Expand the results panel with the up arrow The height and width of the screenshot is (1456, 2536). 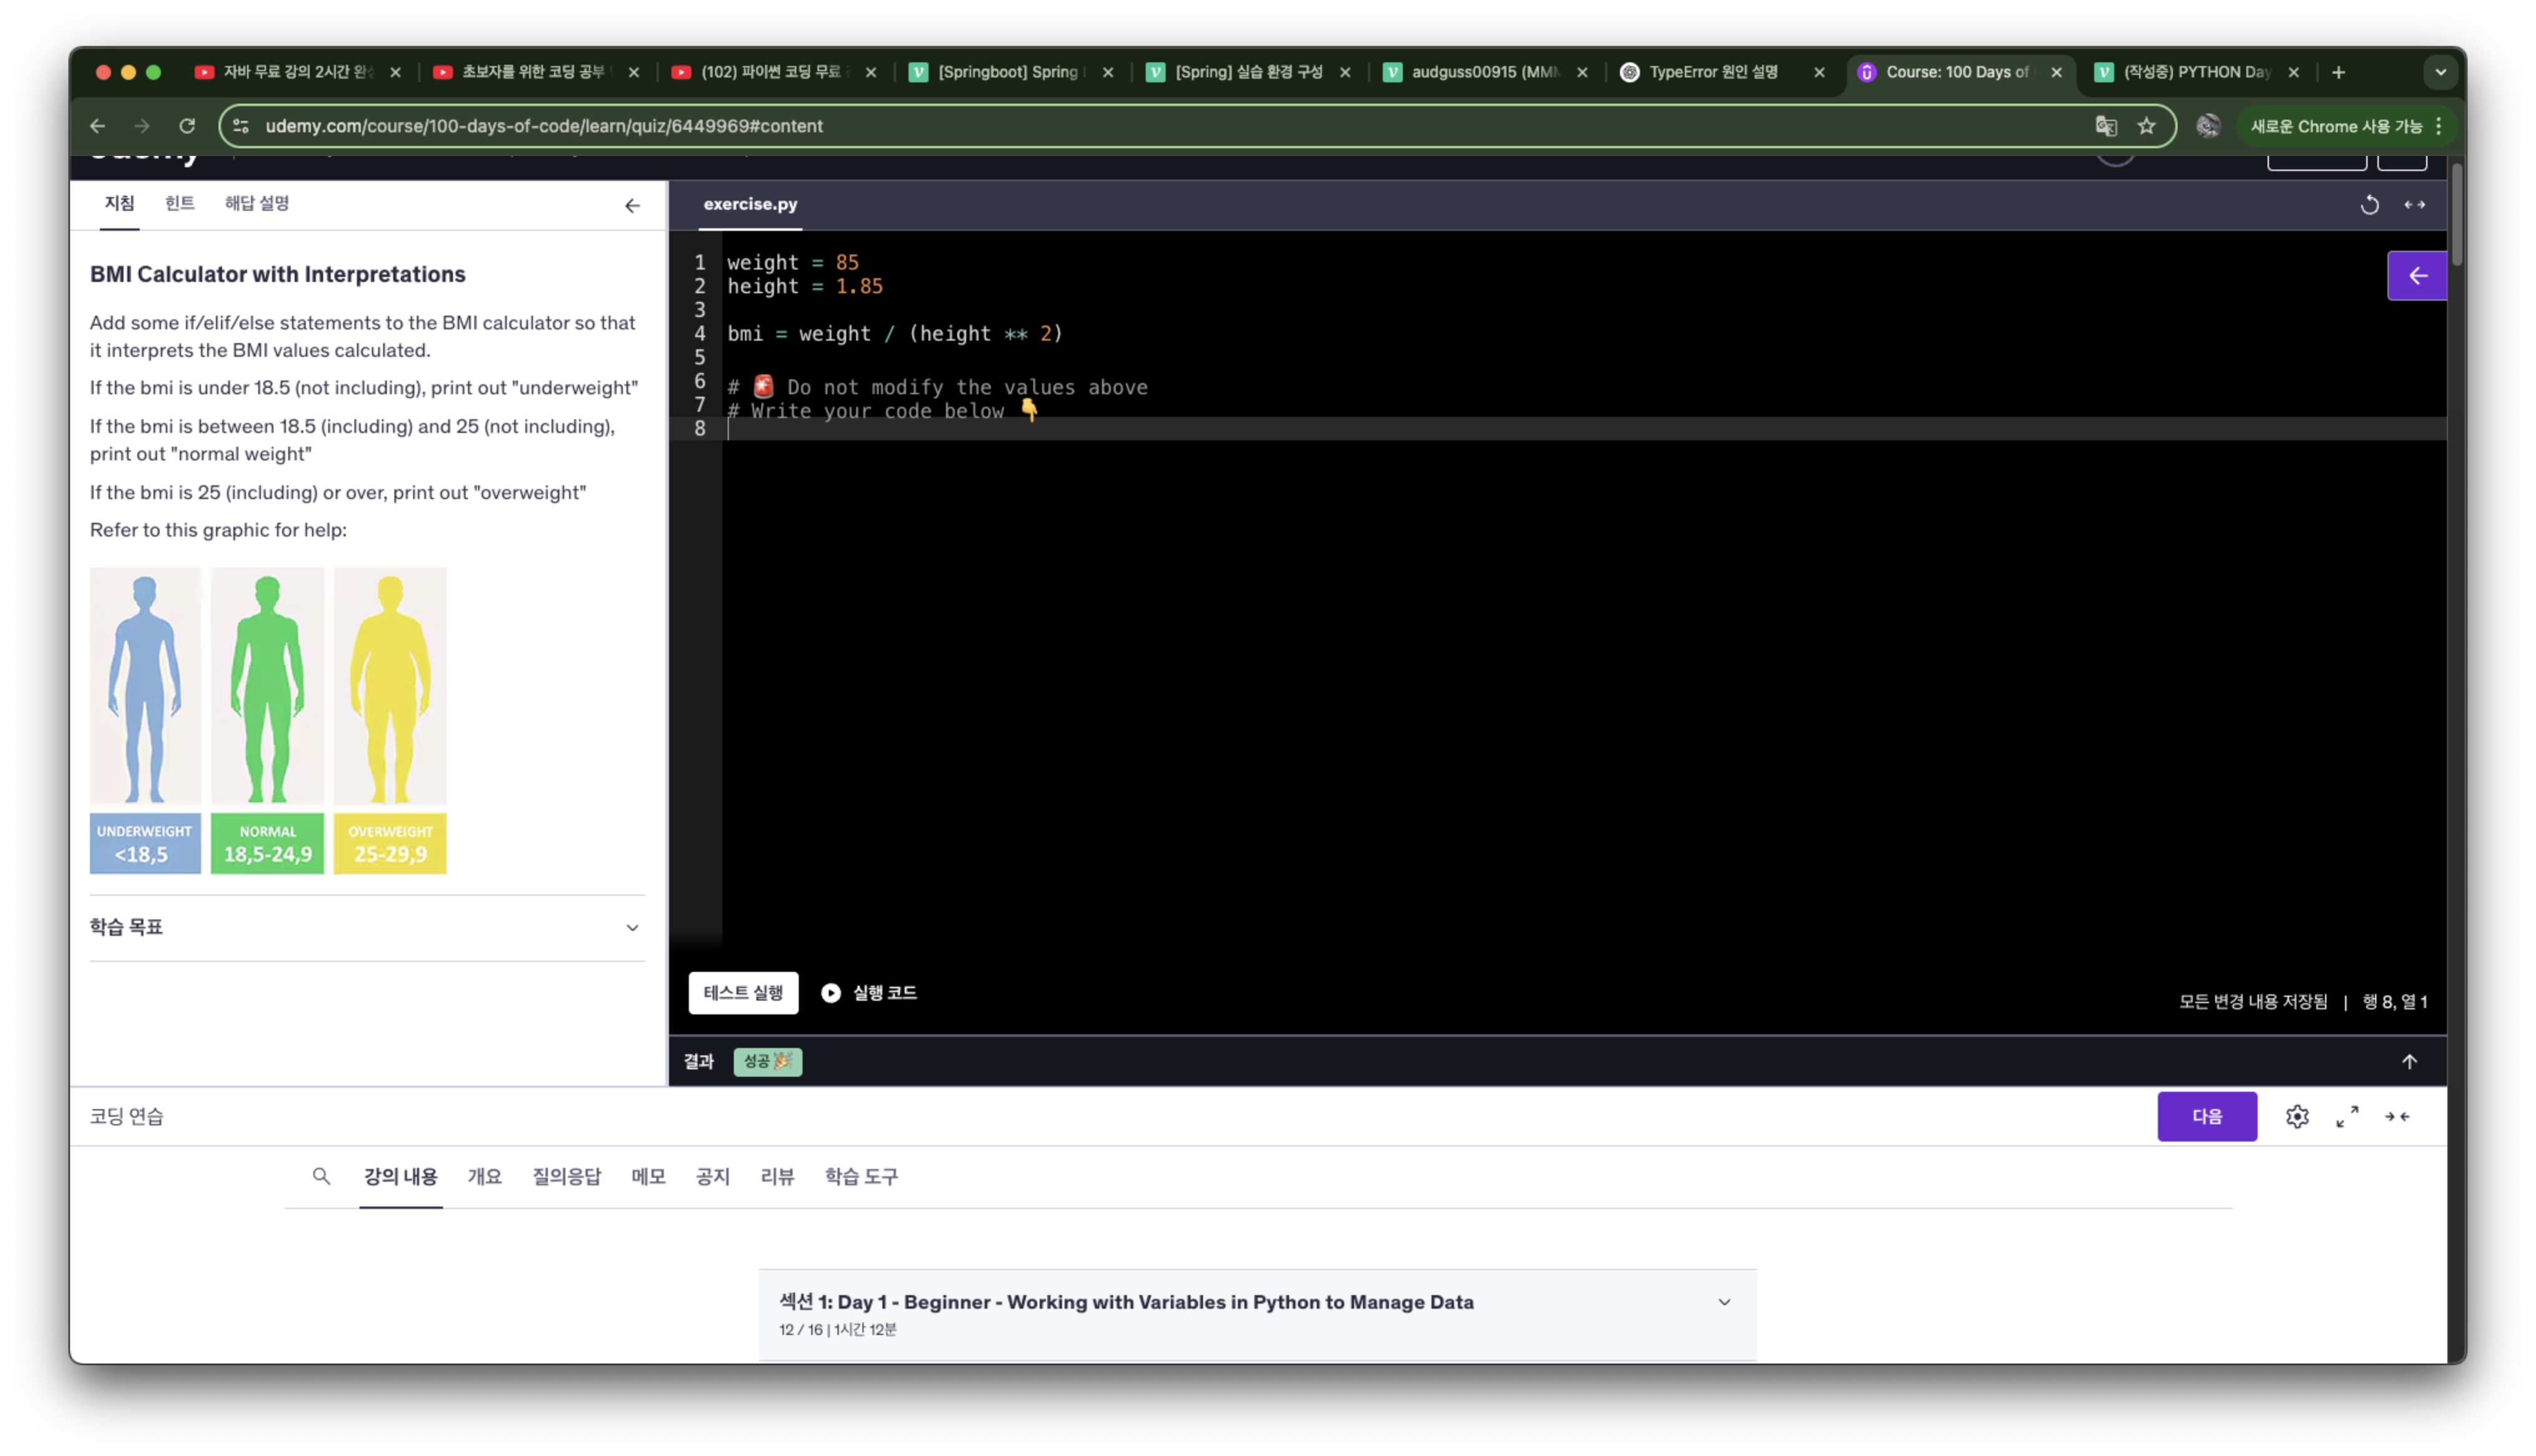(x=2408, y=1061)
